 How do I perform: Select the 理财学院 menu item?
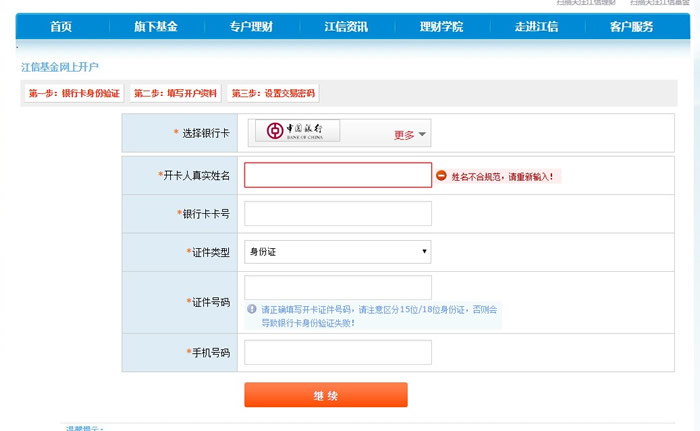[441, 27]
